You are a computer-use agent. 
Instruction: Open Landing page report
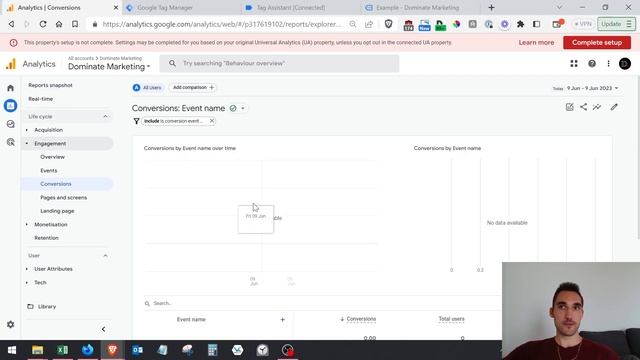click(57, 211)
